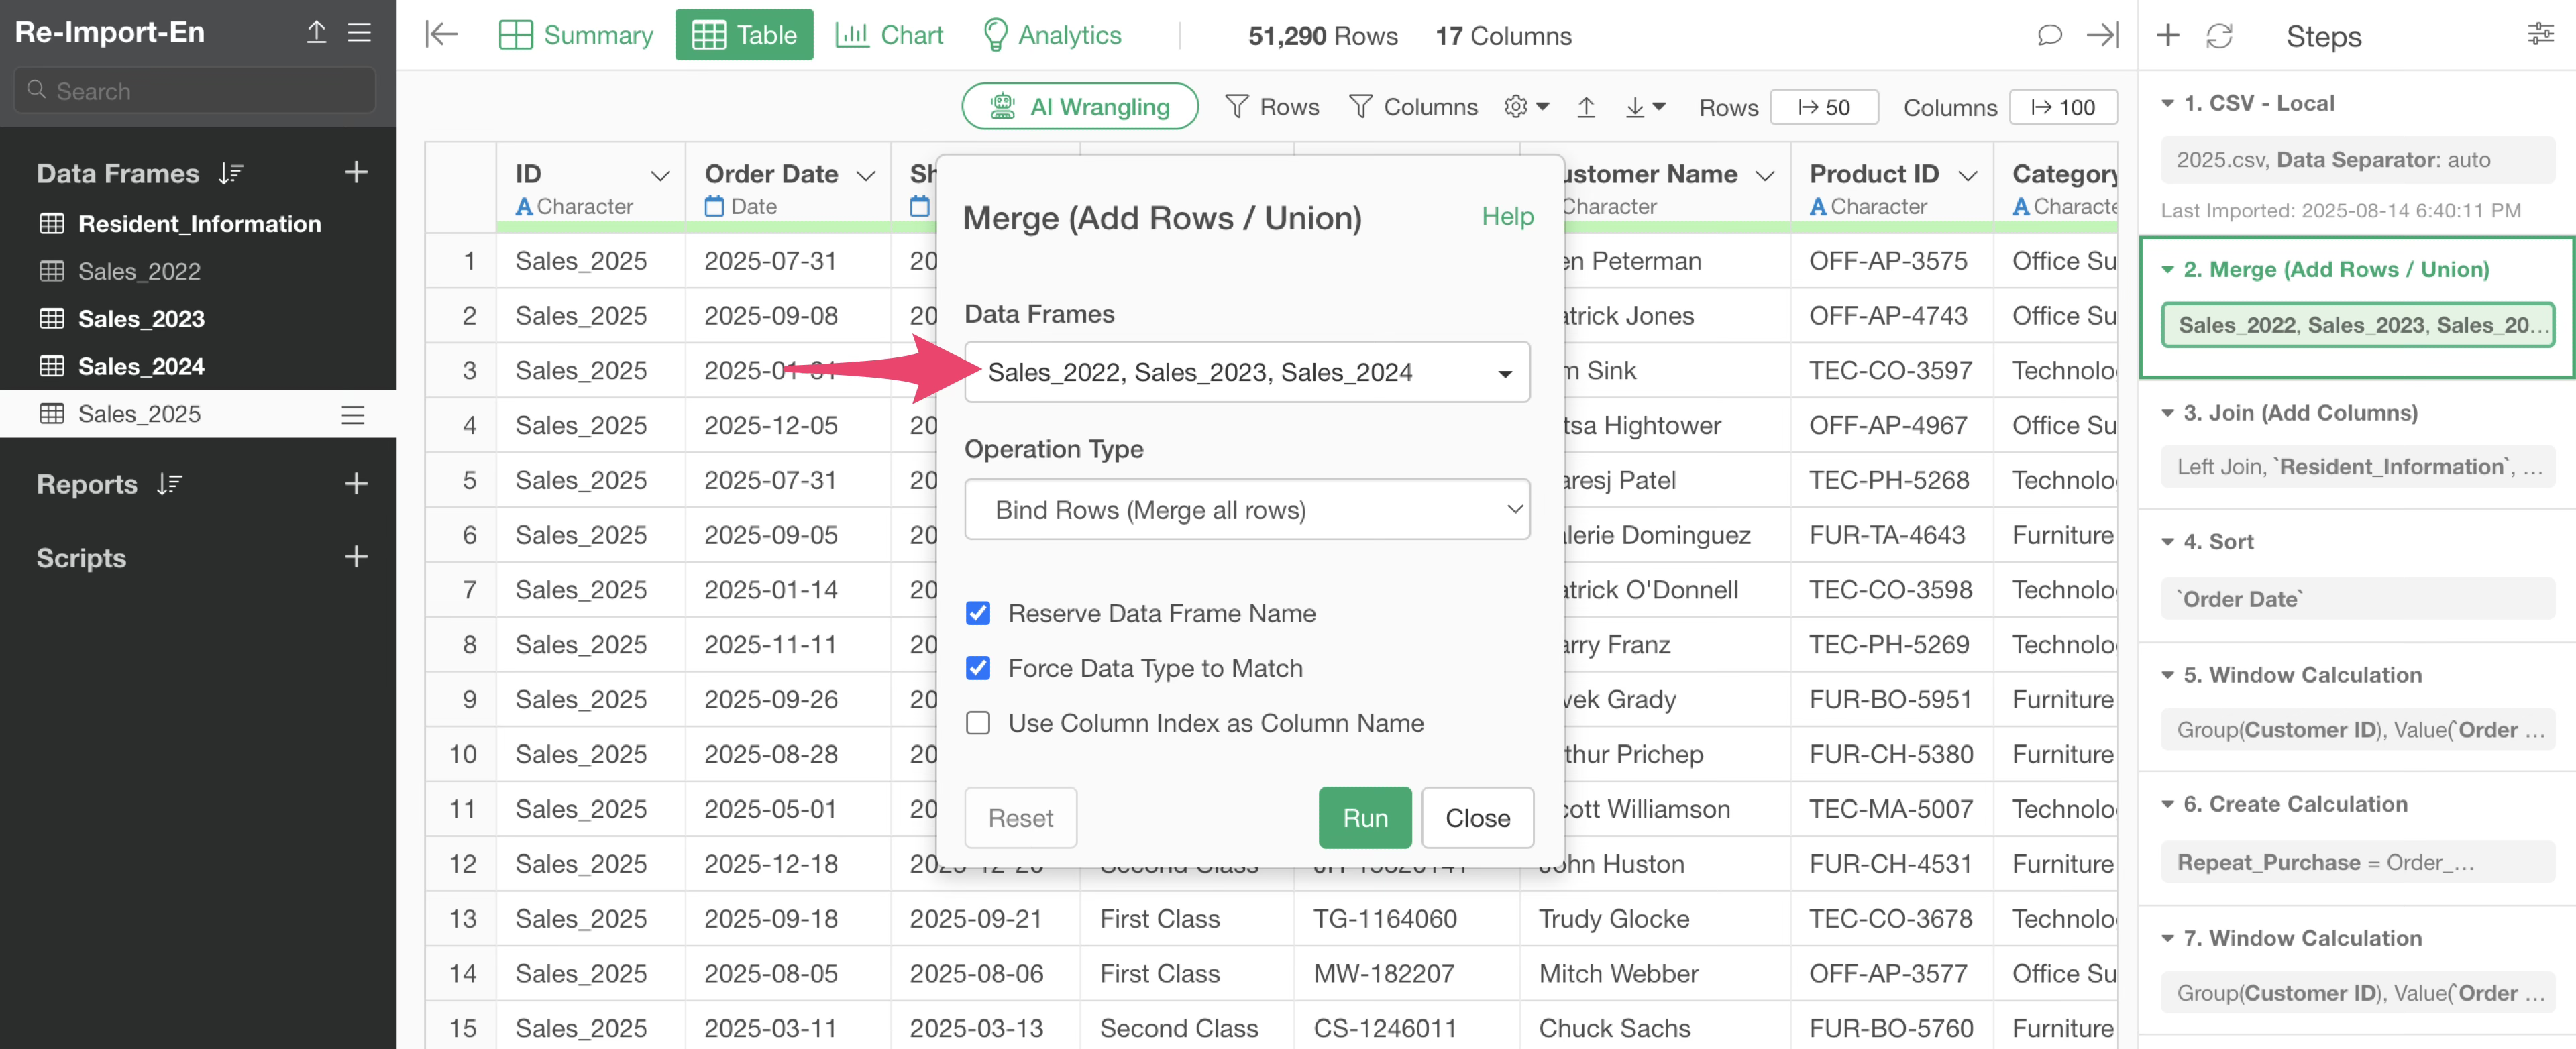The image size is (2576, 1049).
Task: Collapse the Join (Add Columns) step
Action: [x=2167, y=413]
